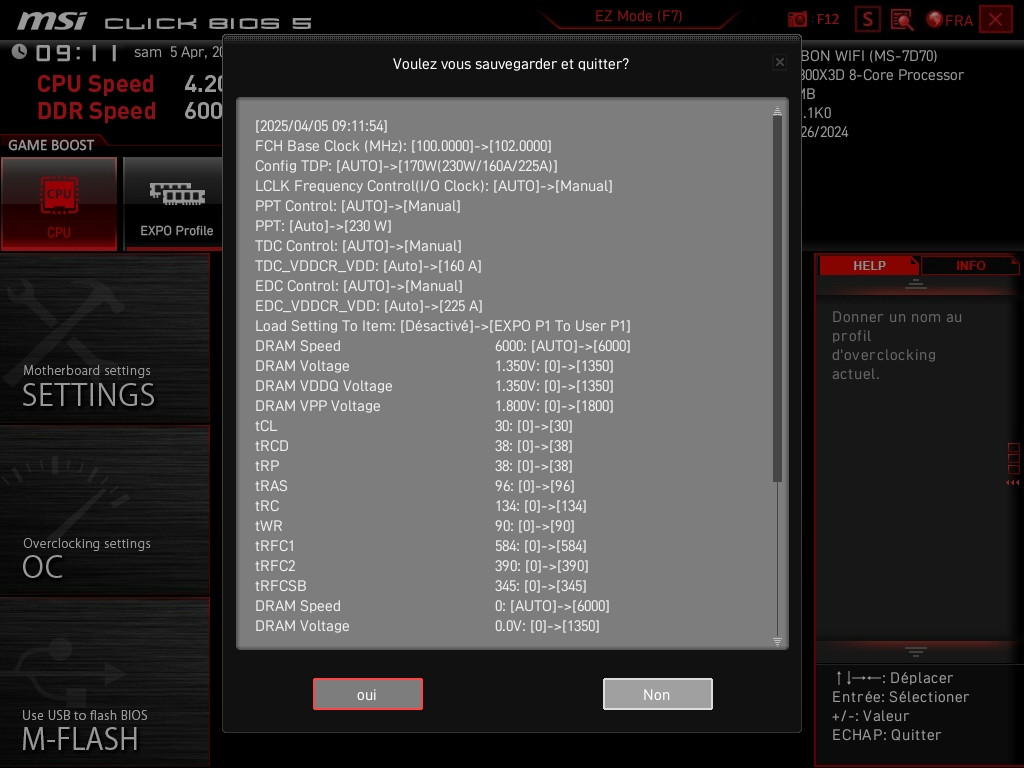Close the save and quit dialog
The width and height of the screenshot is (1024, 768).
click(780, 63)
